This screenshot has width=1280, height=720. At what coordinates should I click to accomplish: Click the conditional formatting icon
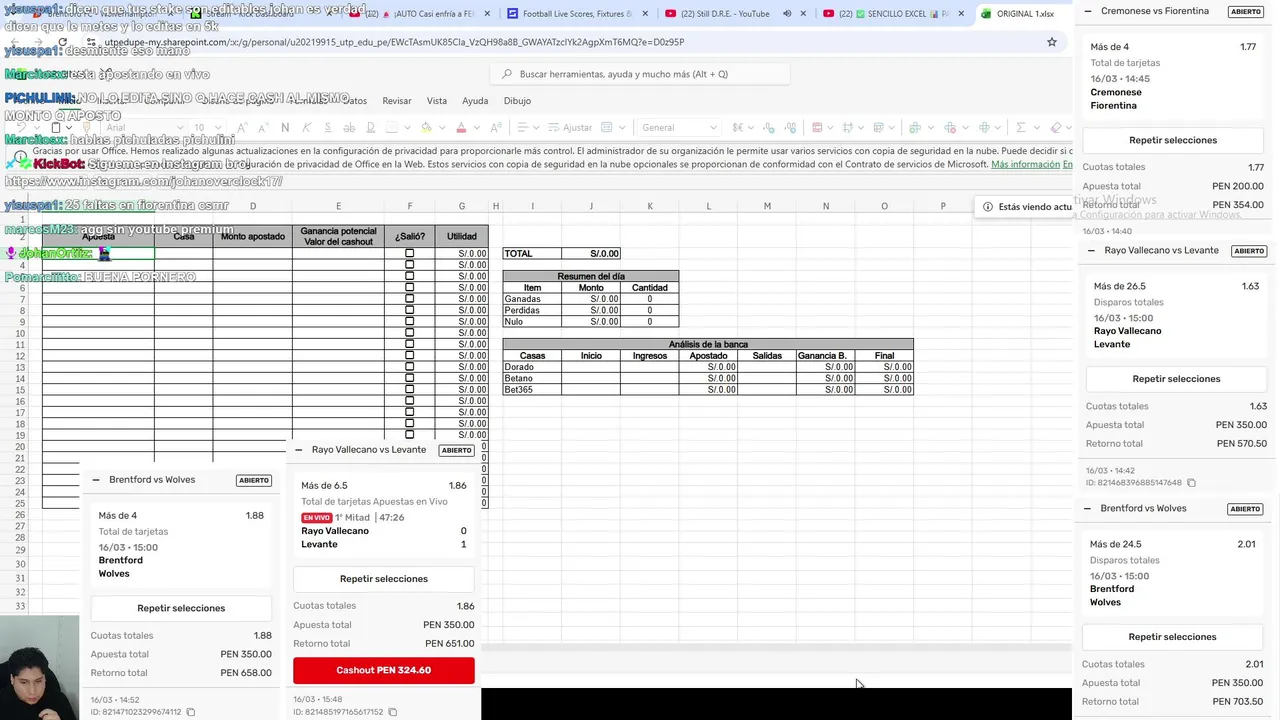click(x=817, y=127)
